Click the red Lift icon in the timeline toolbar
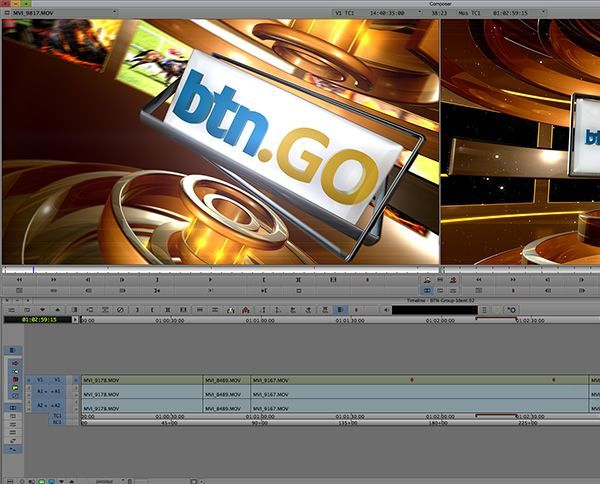The image size is (600, 484). coord(246,310)
